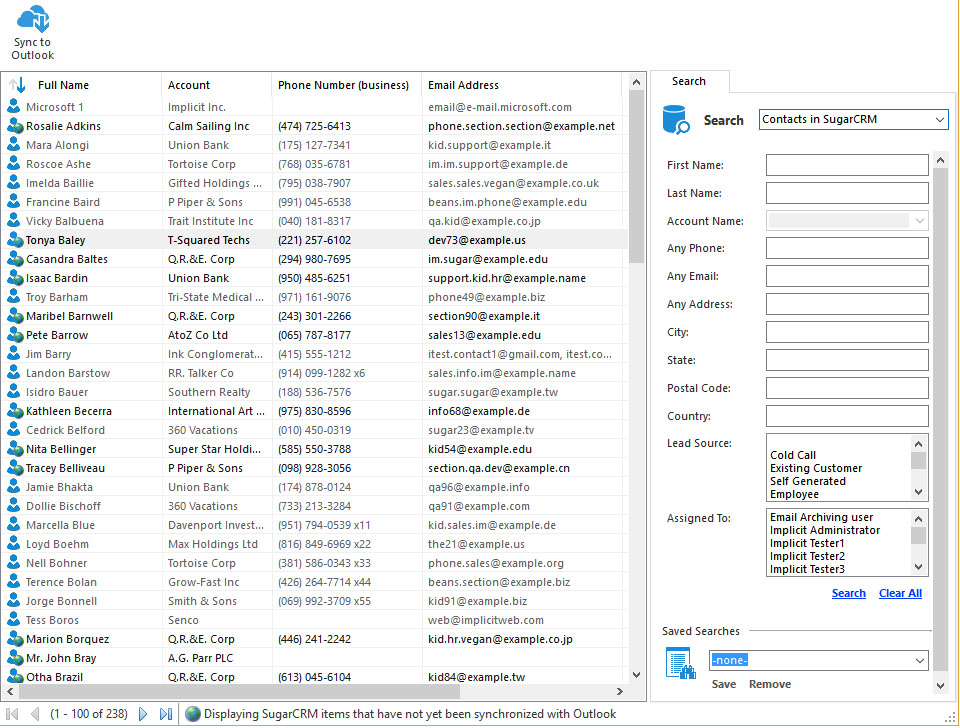Click the Save button under saved searches
The image size is (960, 728).
(x=724, y=684)
